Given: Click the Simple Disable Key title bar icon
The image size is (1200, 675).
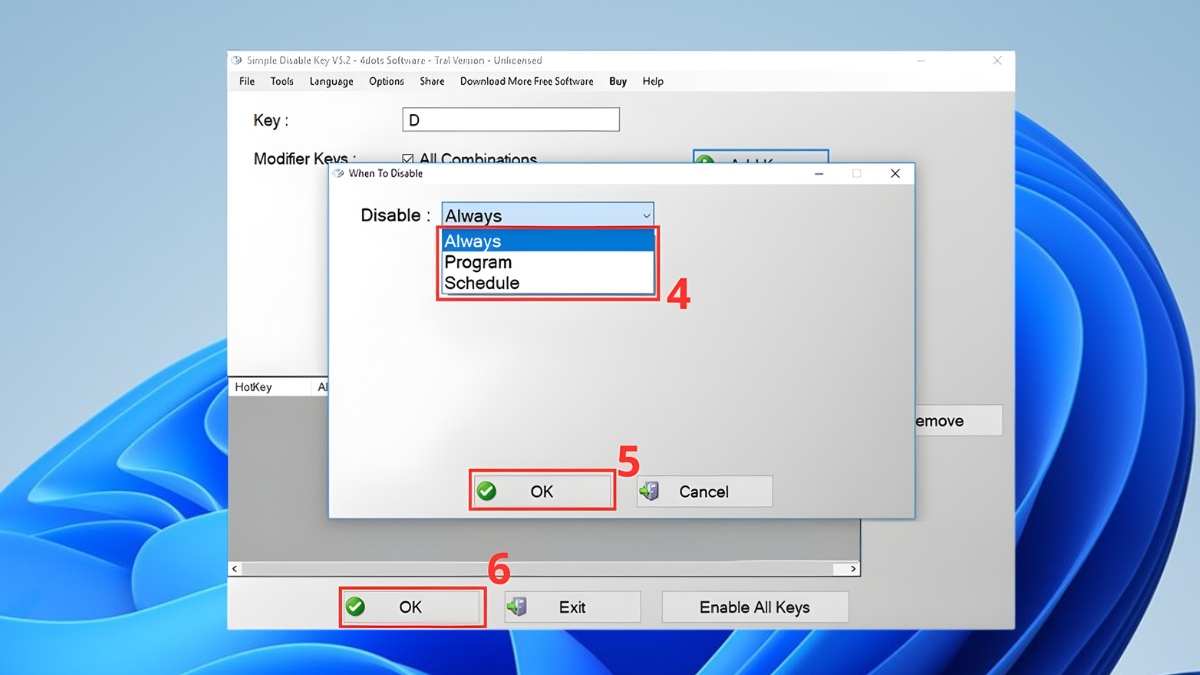Looking at the screenshot, I should tap(235, 60).
